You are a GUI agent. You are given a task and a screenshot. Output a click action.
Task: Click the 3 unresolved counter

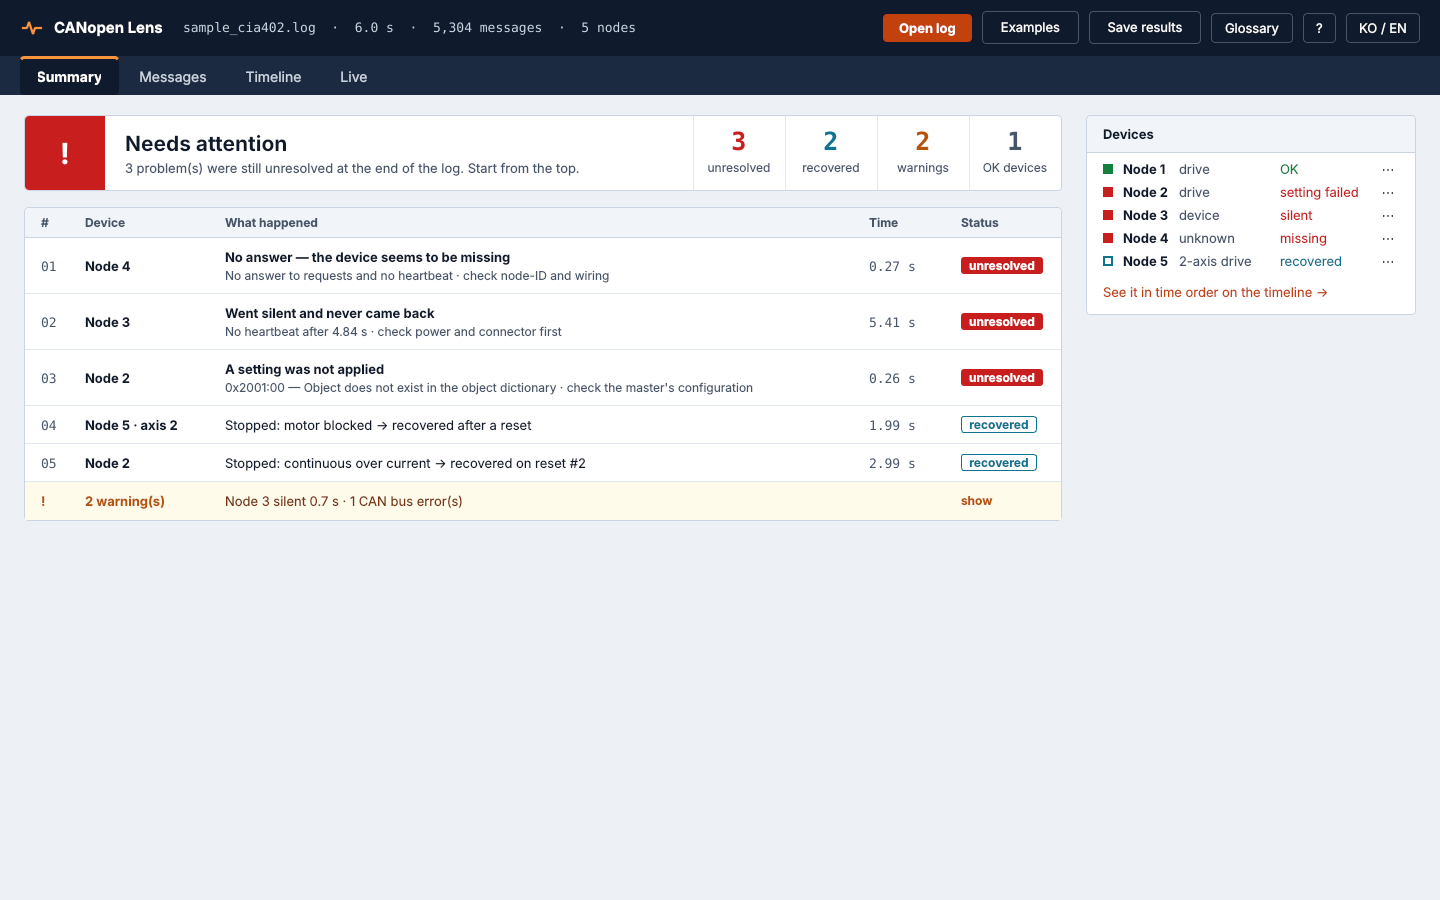tap(739, 153)
